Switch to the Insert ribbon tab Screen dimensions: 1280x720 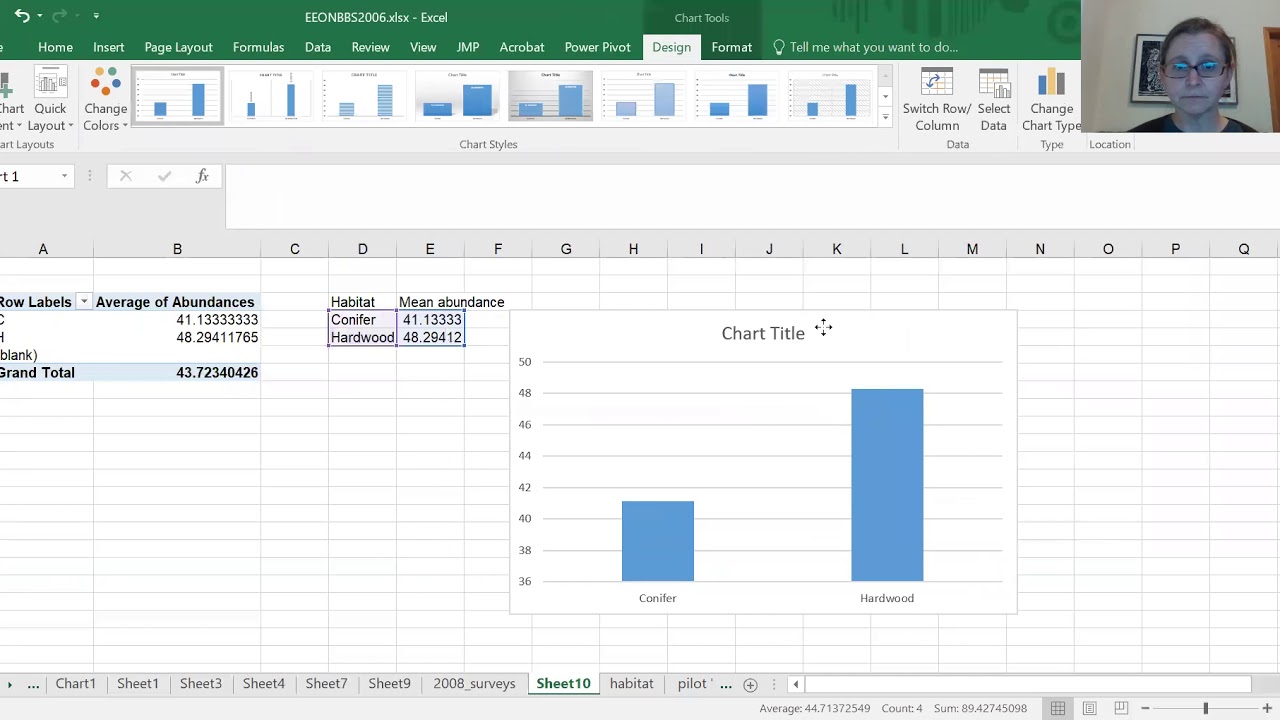(108, 47)
